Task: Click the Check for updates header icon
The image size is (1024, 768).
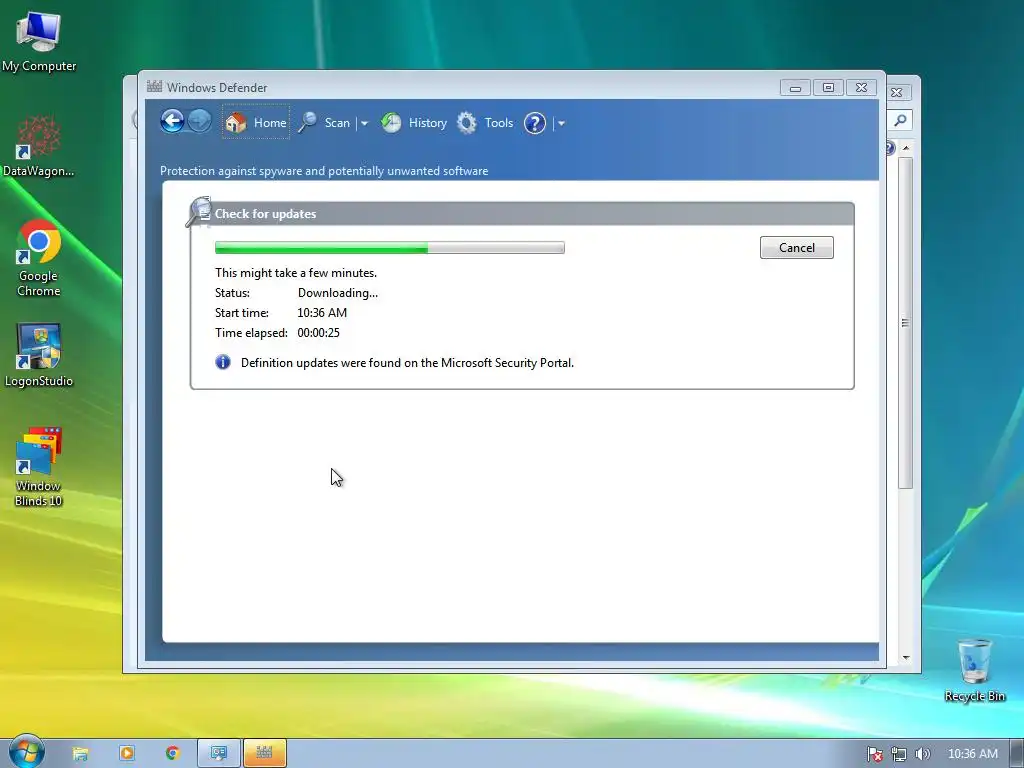Action: (199, 212)
